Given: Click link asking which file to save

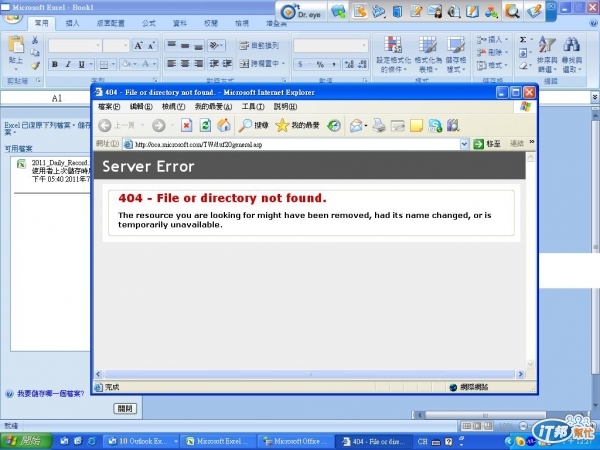Looking at the screenshot, I should click(51, 393).
